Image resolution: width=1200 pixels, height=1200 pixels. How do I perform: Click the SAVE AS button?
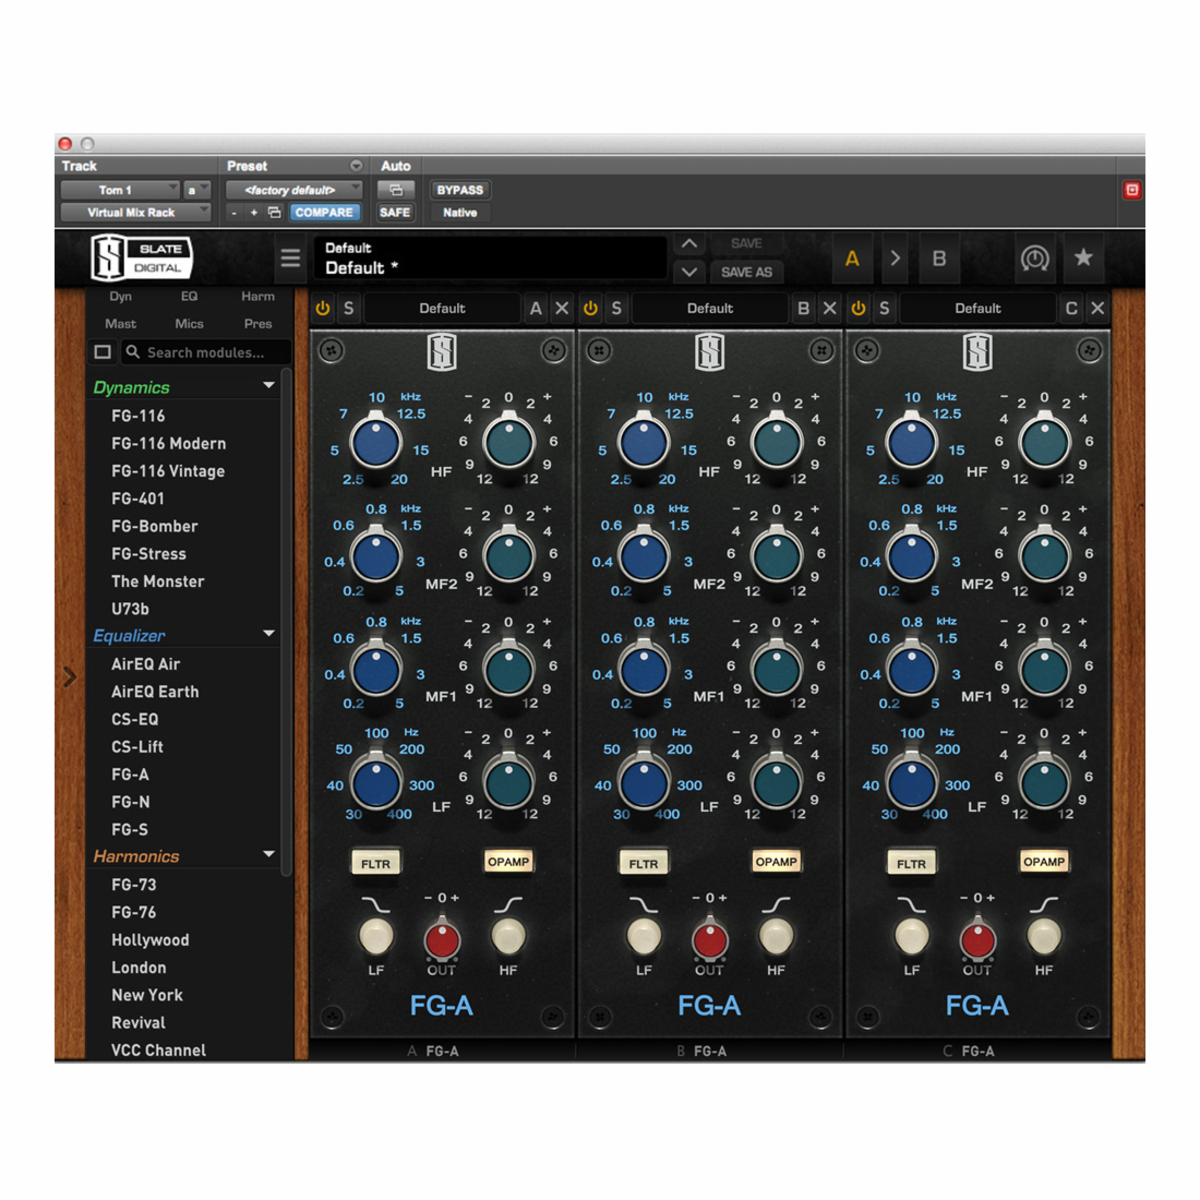(x=747, y=272)
